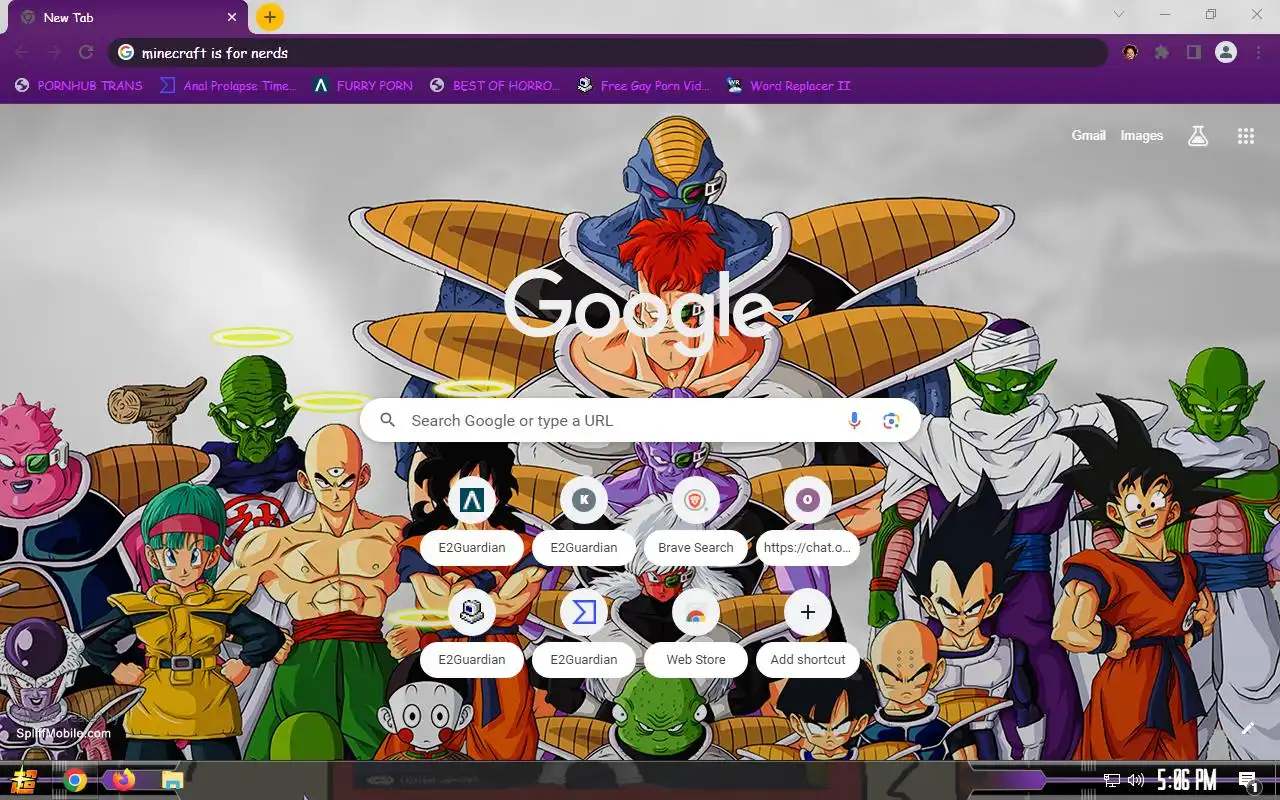Screen dimensions: 1280x800
Task: Go back with the back arrow
Action: 22,52
